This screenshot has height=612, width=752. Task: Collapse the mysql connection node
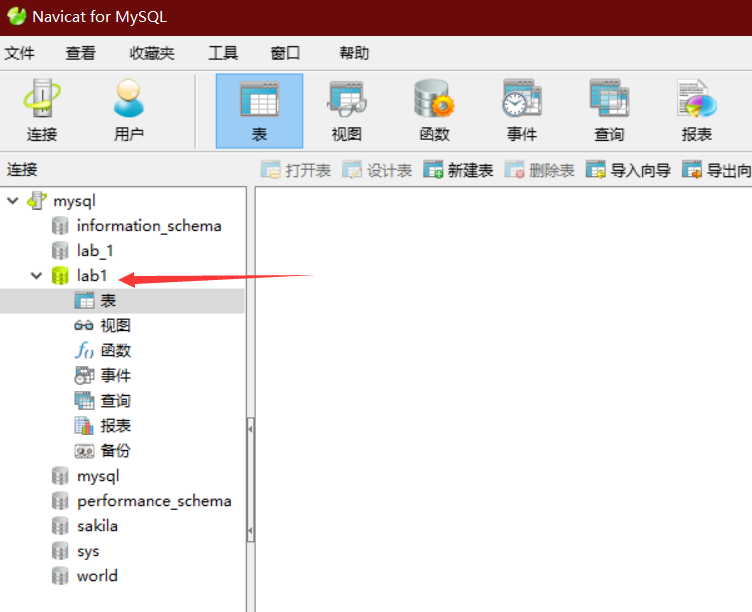point(13,200)
